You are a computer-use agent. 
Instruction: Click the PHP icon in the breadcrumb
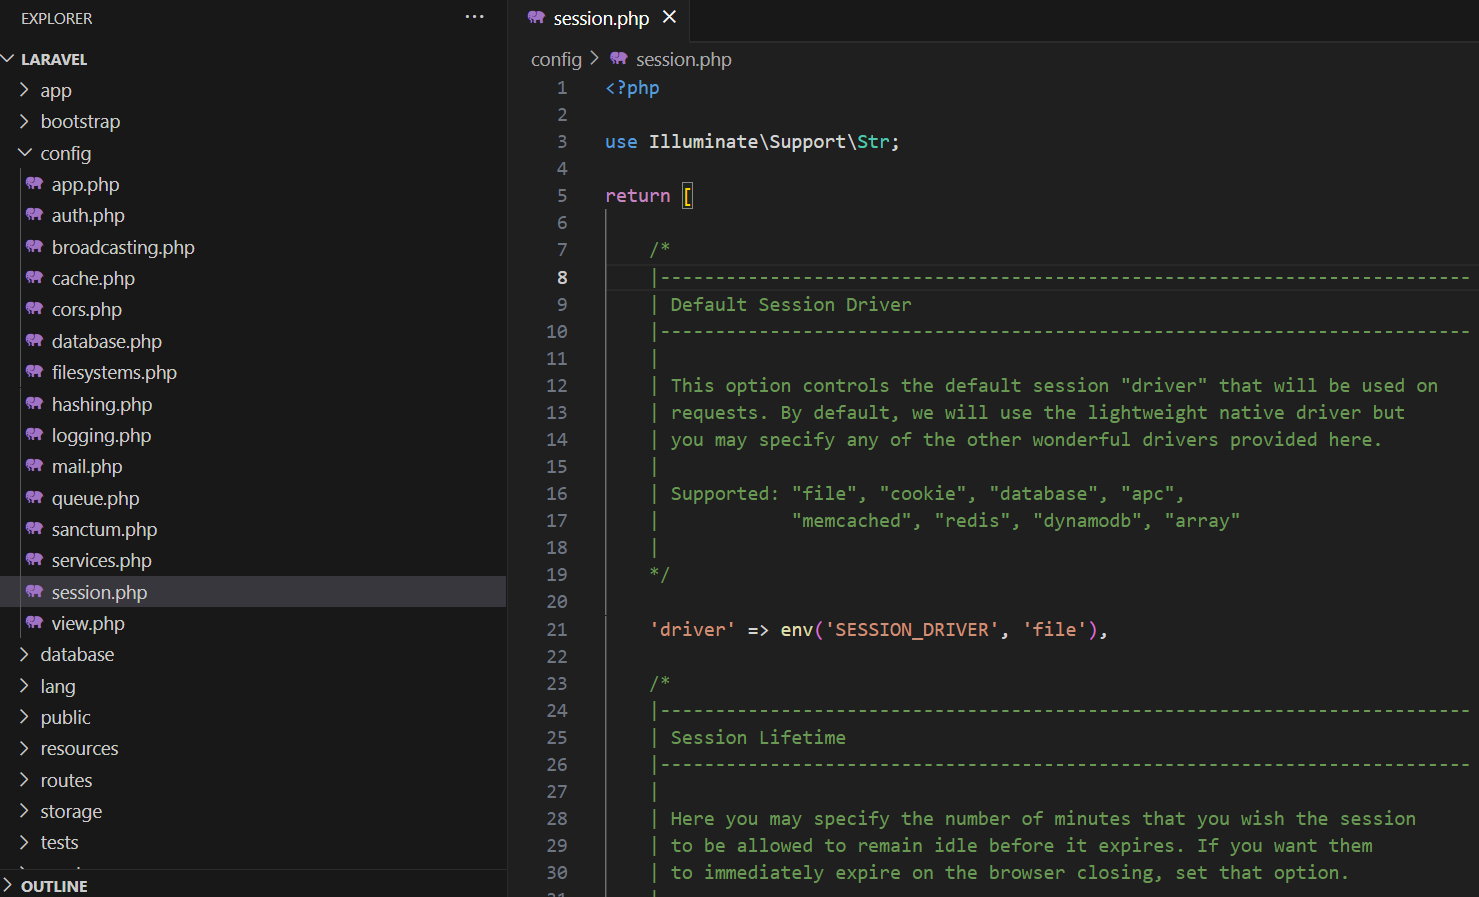619,59
